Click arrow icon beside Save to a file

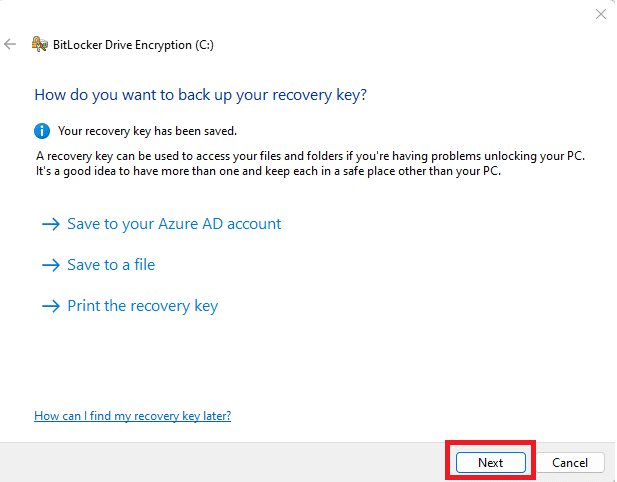point(51,265)
